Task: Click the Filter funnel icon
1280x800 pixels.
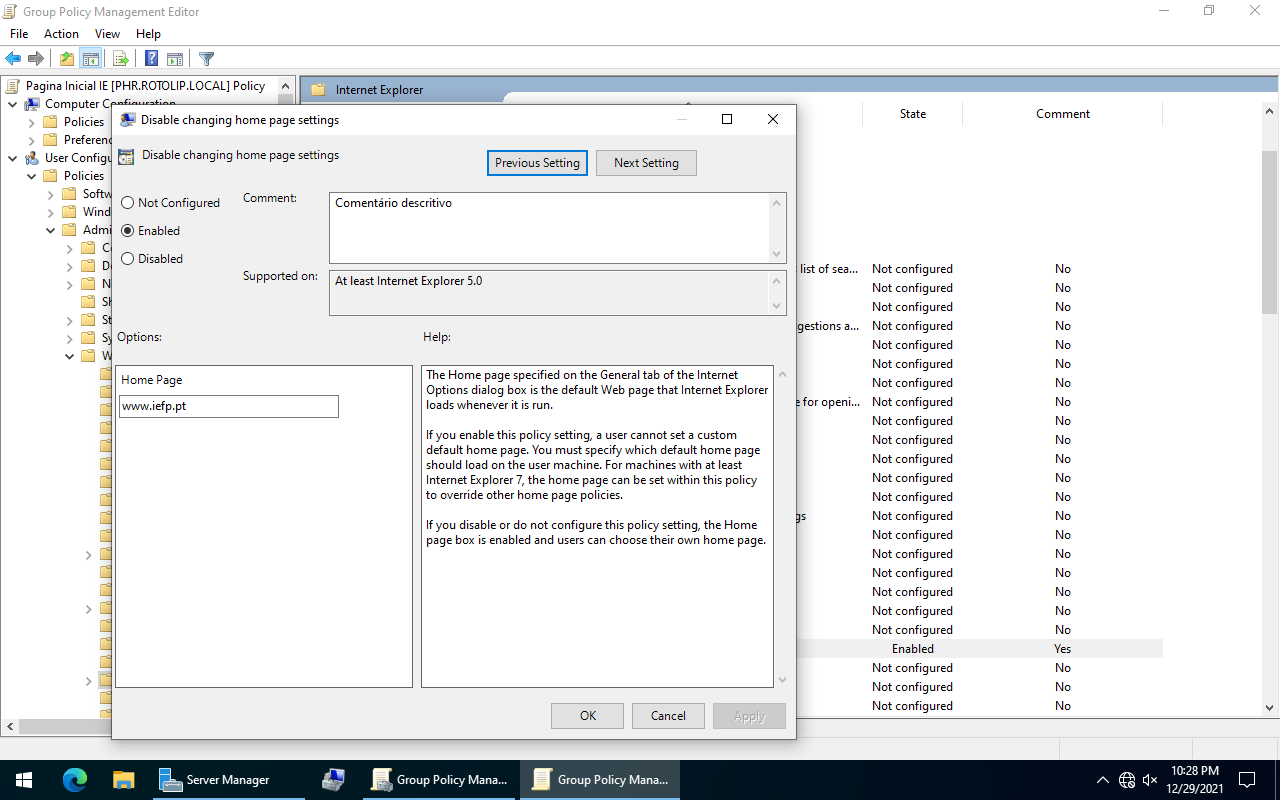Action: coord(206,59)
